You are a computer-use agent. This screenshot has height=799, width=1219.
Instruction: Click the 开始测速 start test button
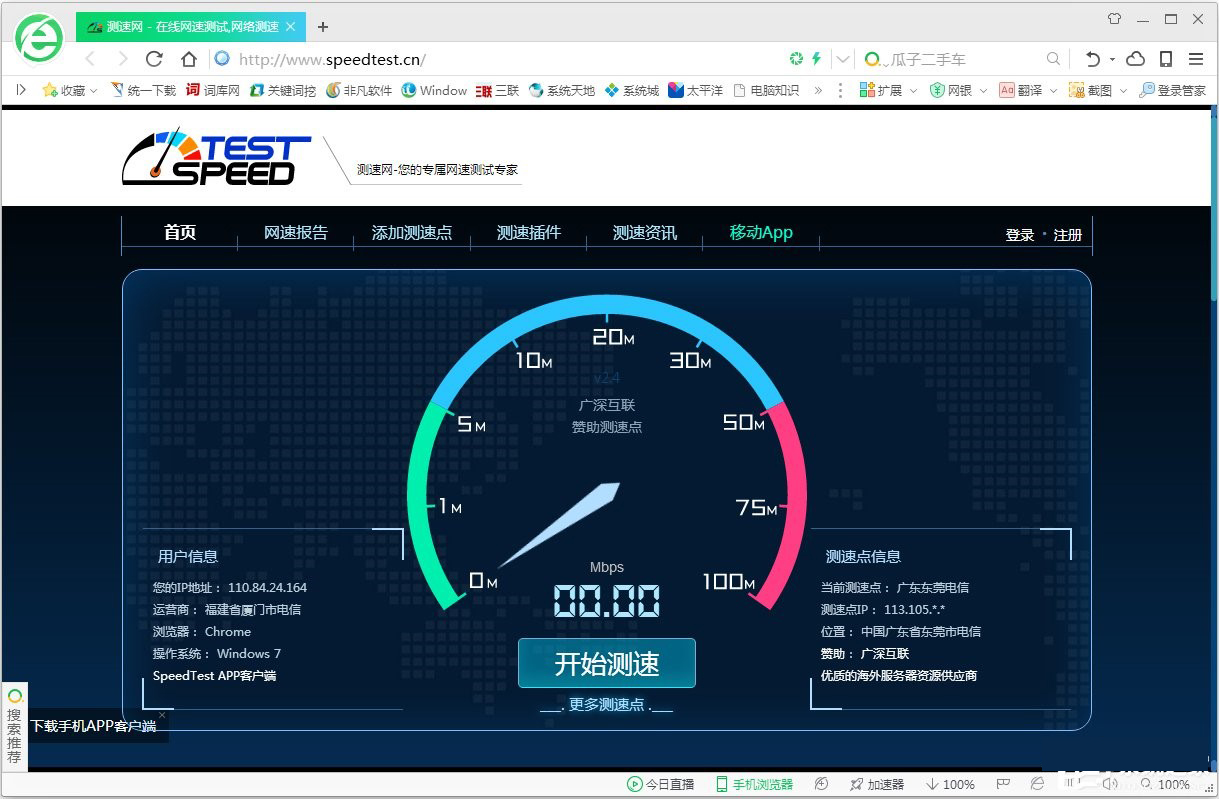607,664
